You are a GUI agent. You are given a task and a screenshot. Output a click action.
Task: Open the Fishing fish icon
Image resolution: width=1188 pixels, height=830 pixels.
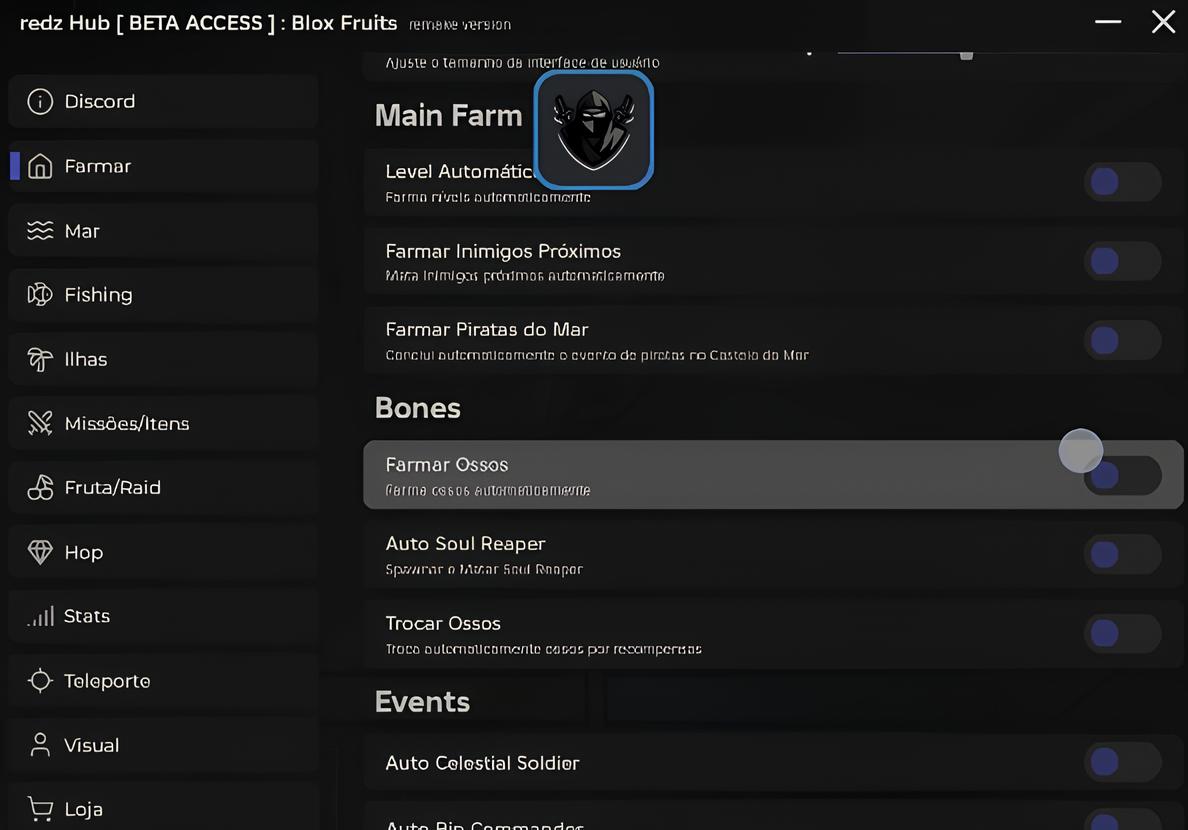point(40,294)
